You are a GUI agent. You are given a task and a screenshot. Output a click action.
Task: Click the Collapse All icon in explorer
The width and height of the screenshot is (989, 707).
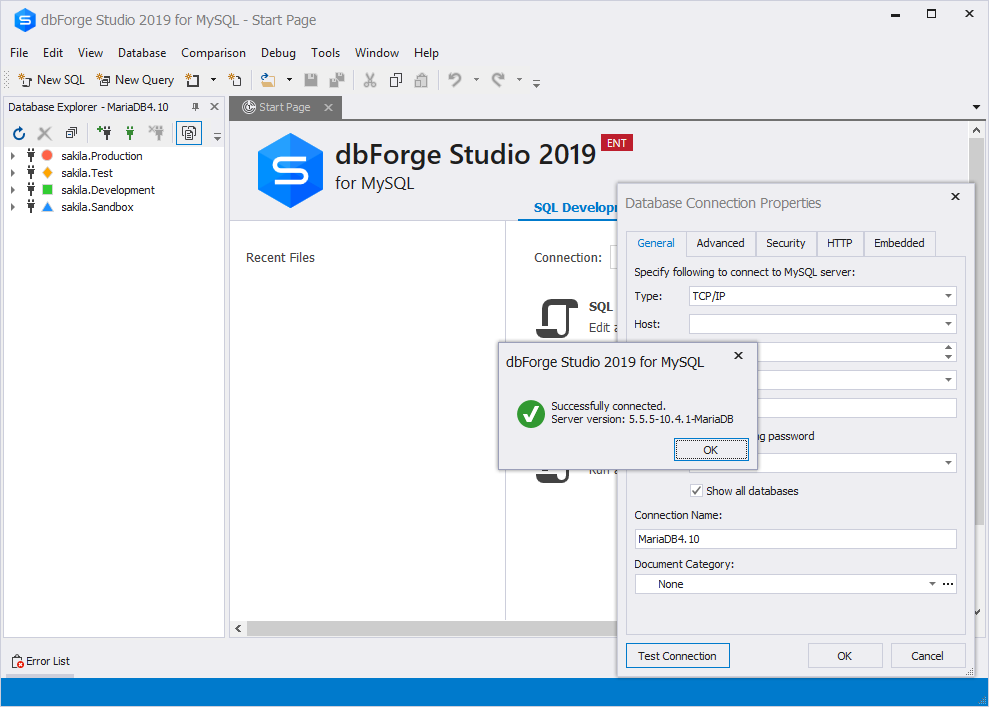coord(71,133)
